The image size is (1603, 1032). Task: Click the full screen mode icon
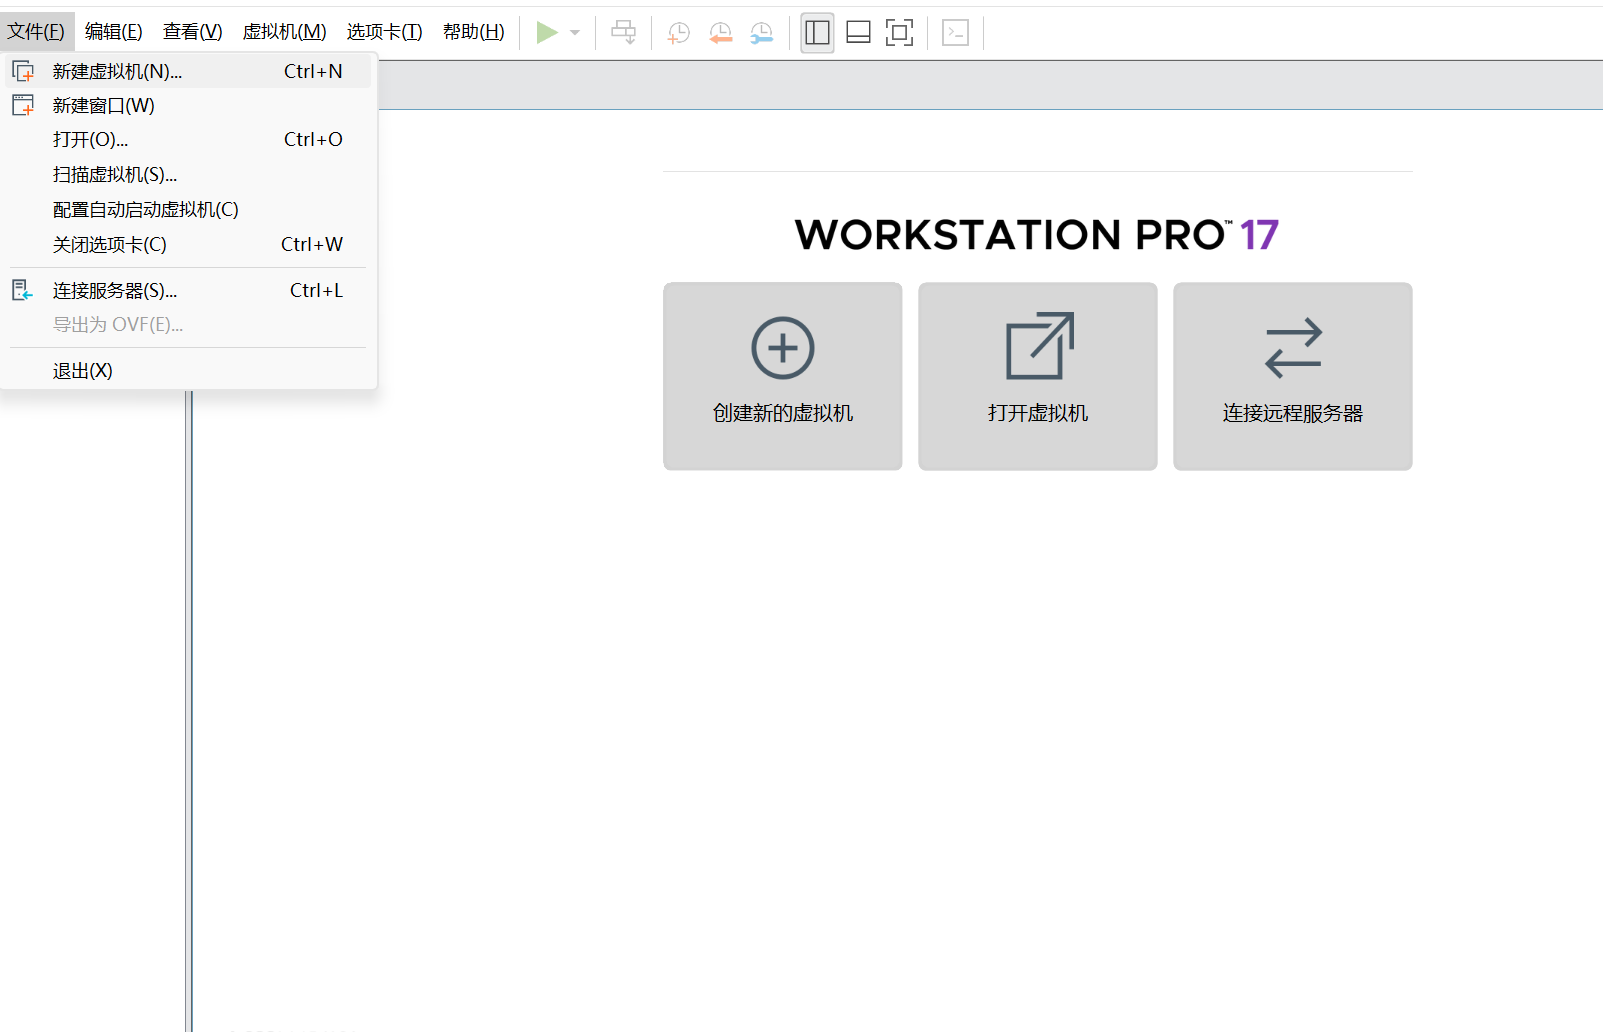click(899, 33)
